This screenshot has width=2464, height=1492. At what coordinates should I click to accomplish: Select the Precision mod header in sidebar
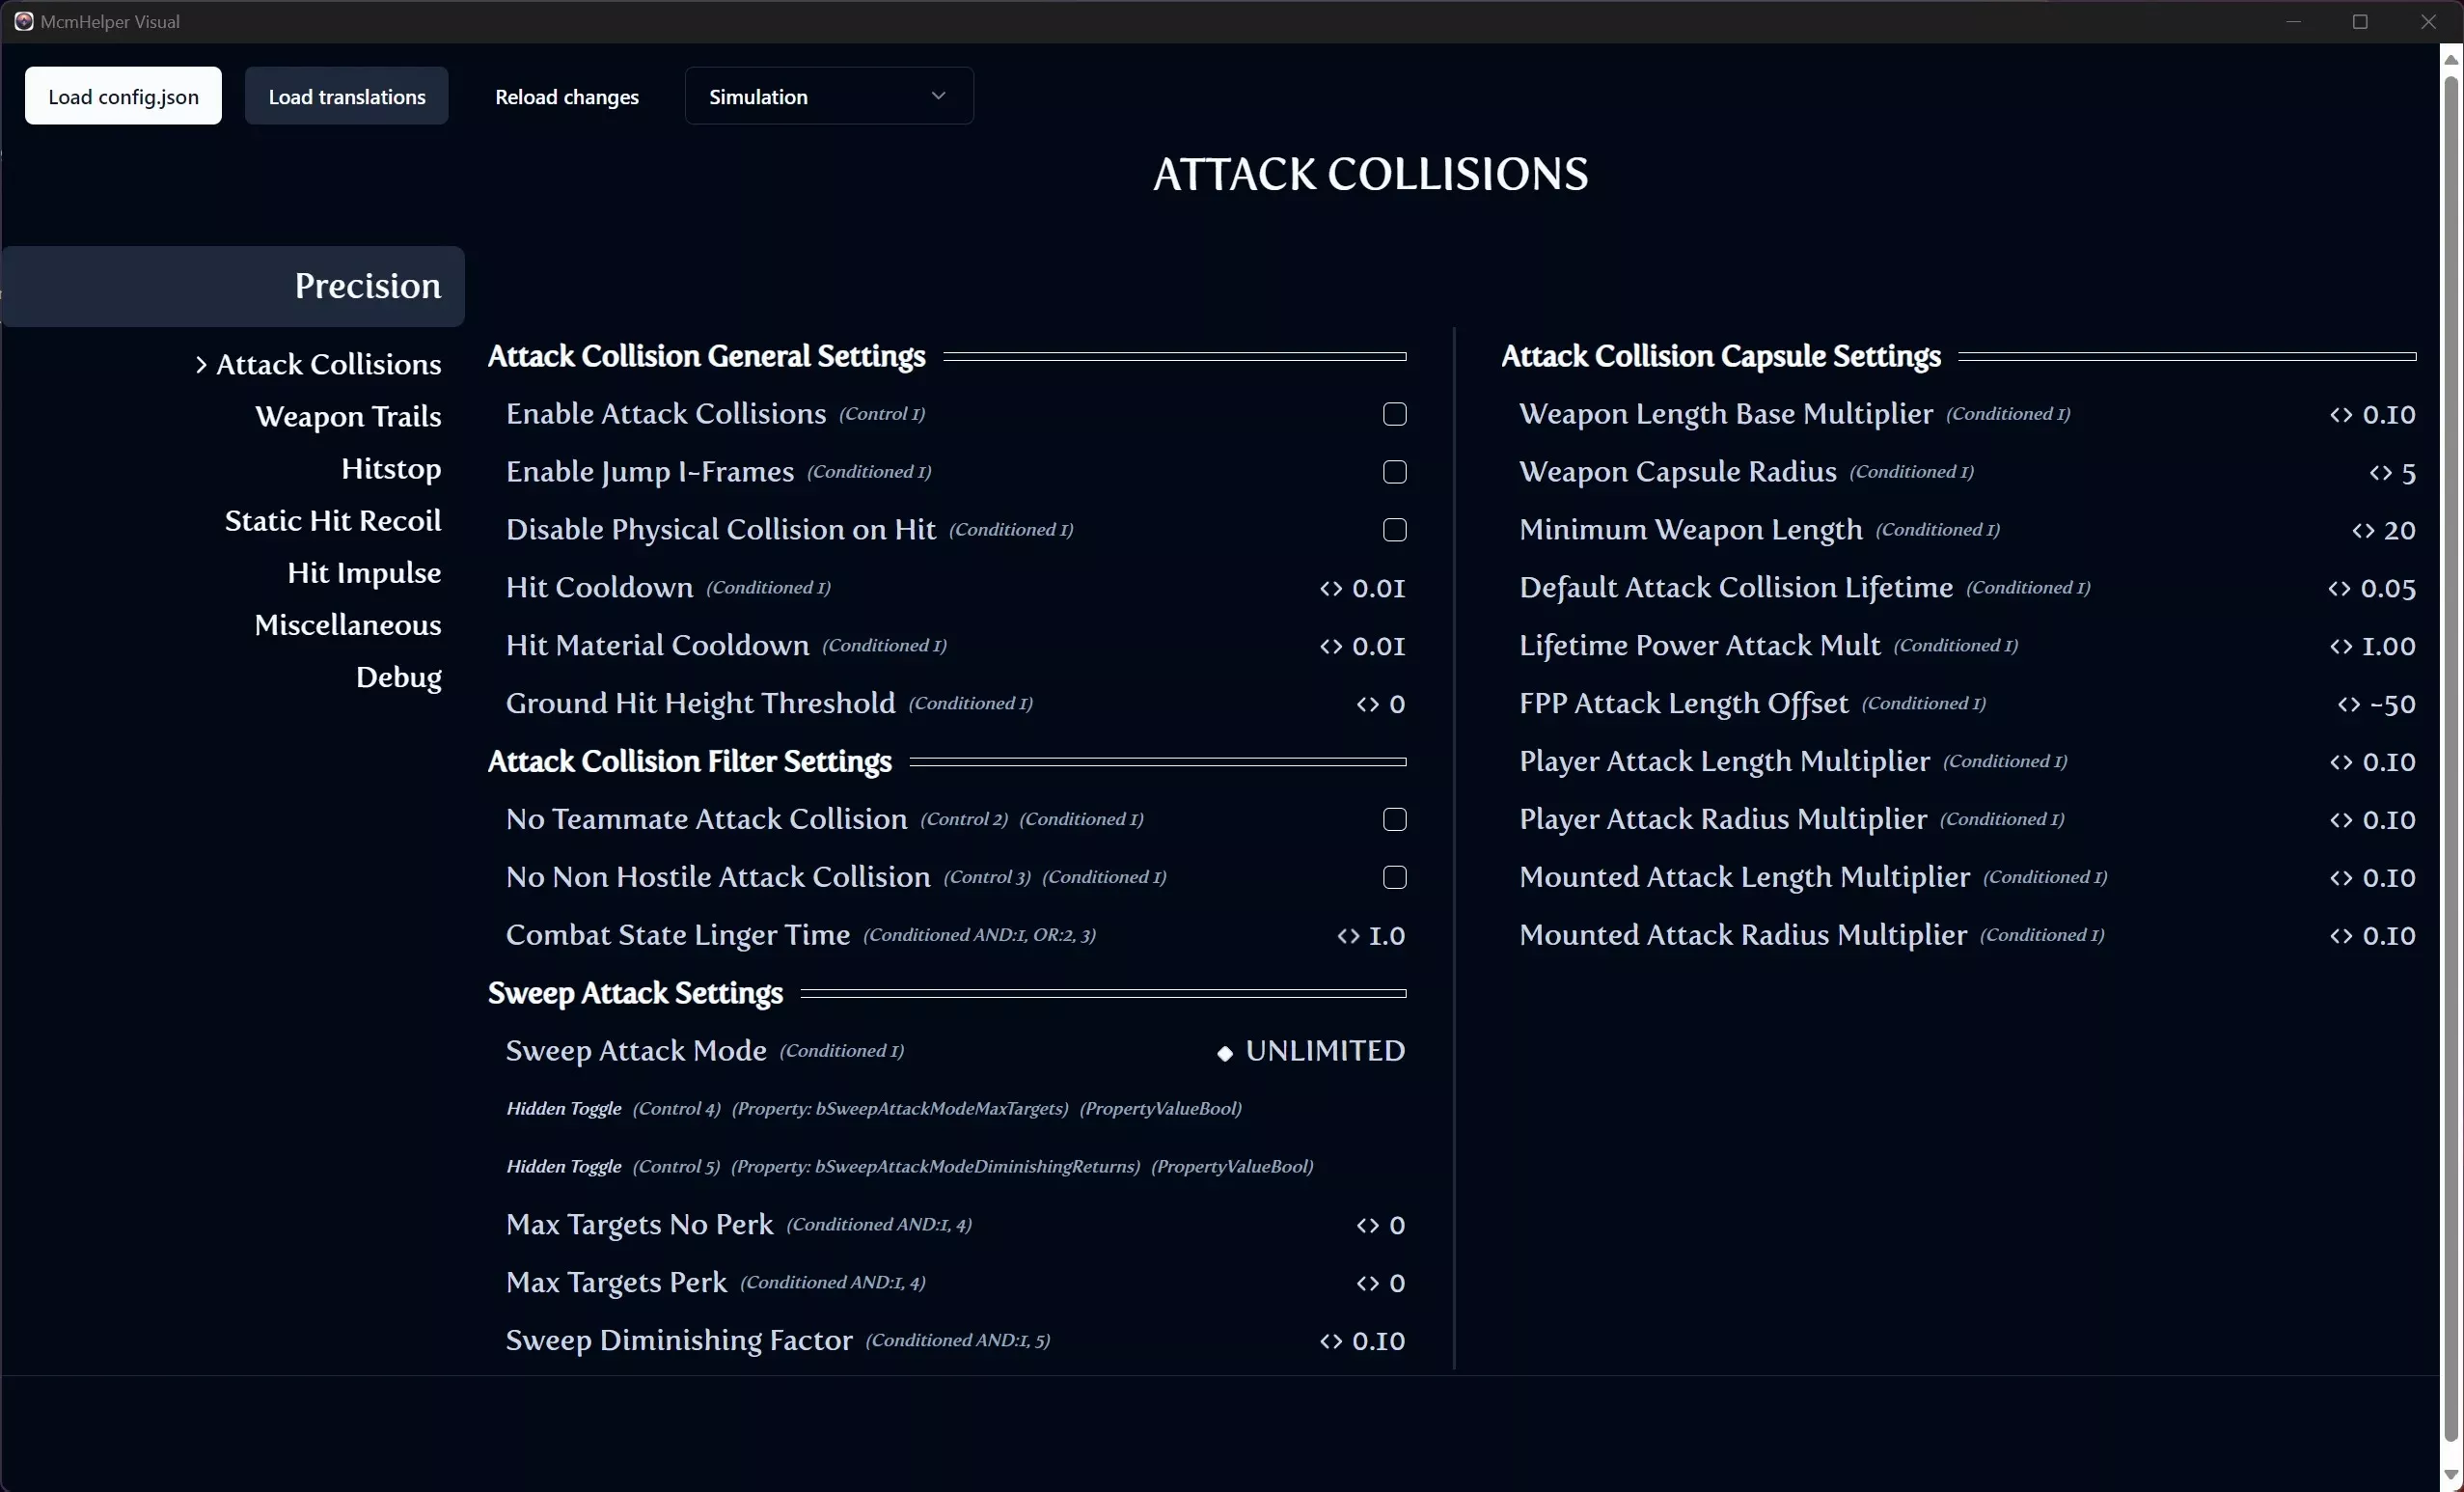click(x=234, y=286)
